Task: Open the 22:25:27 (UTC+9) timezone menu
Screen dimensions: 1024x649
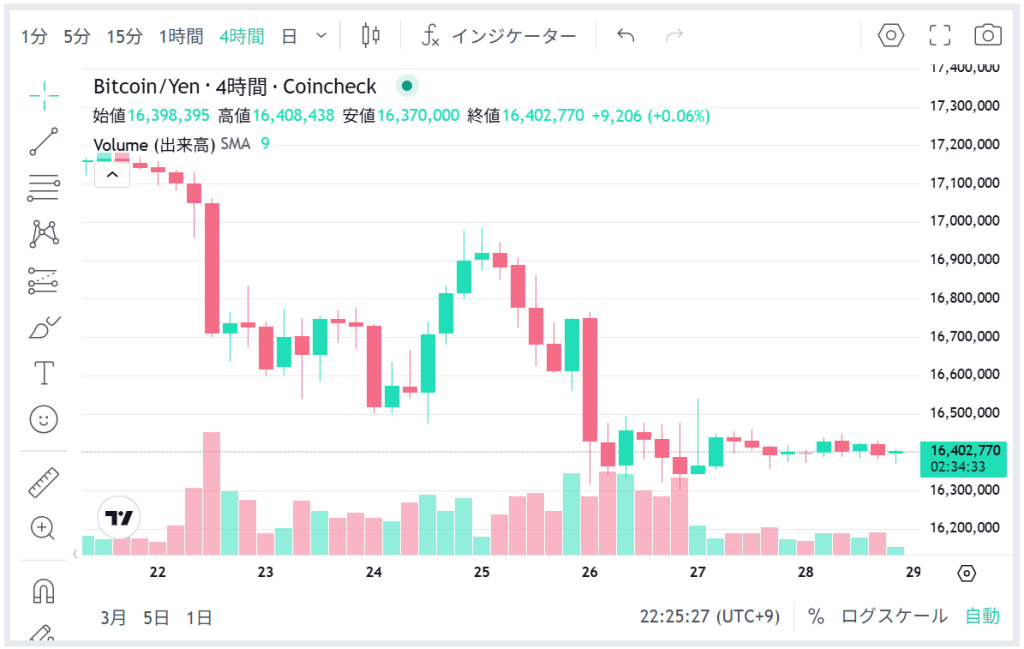Action: (709, 616)
